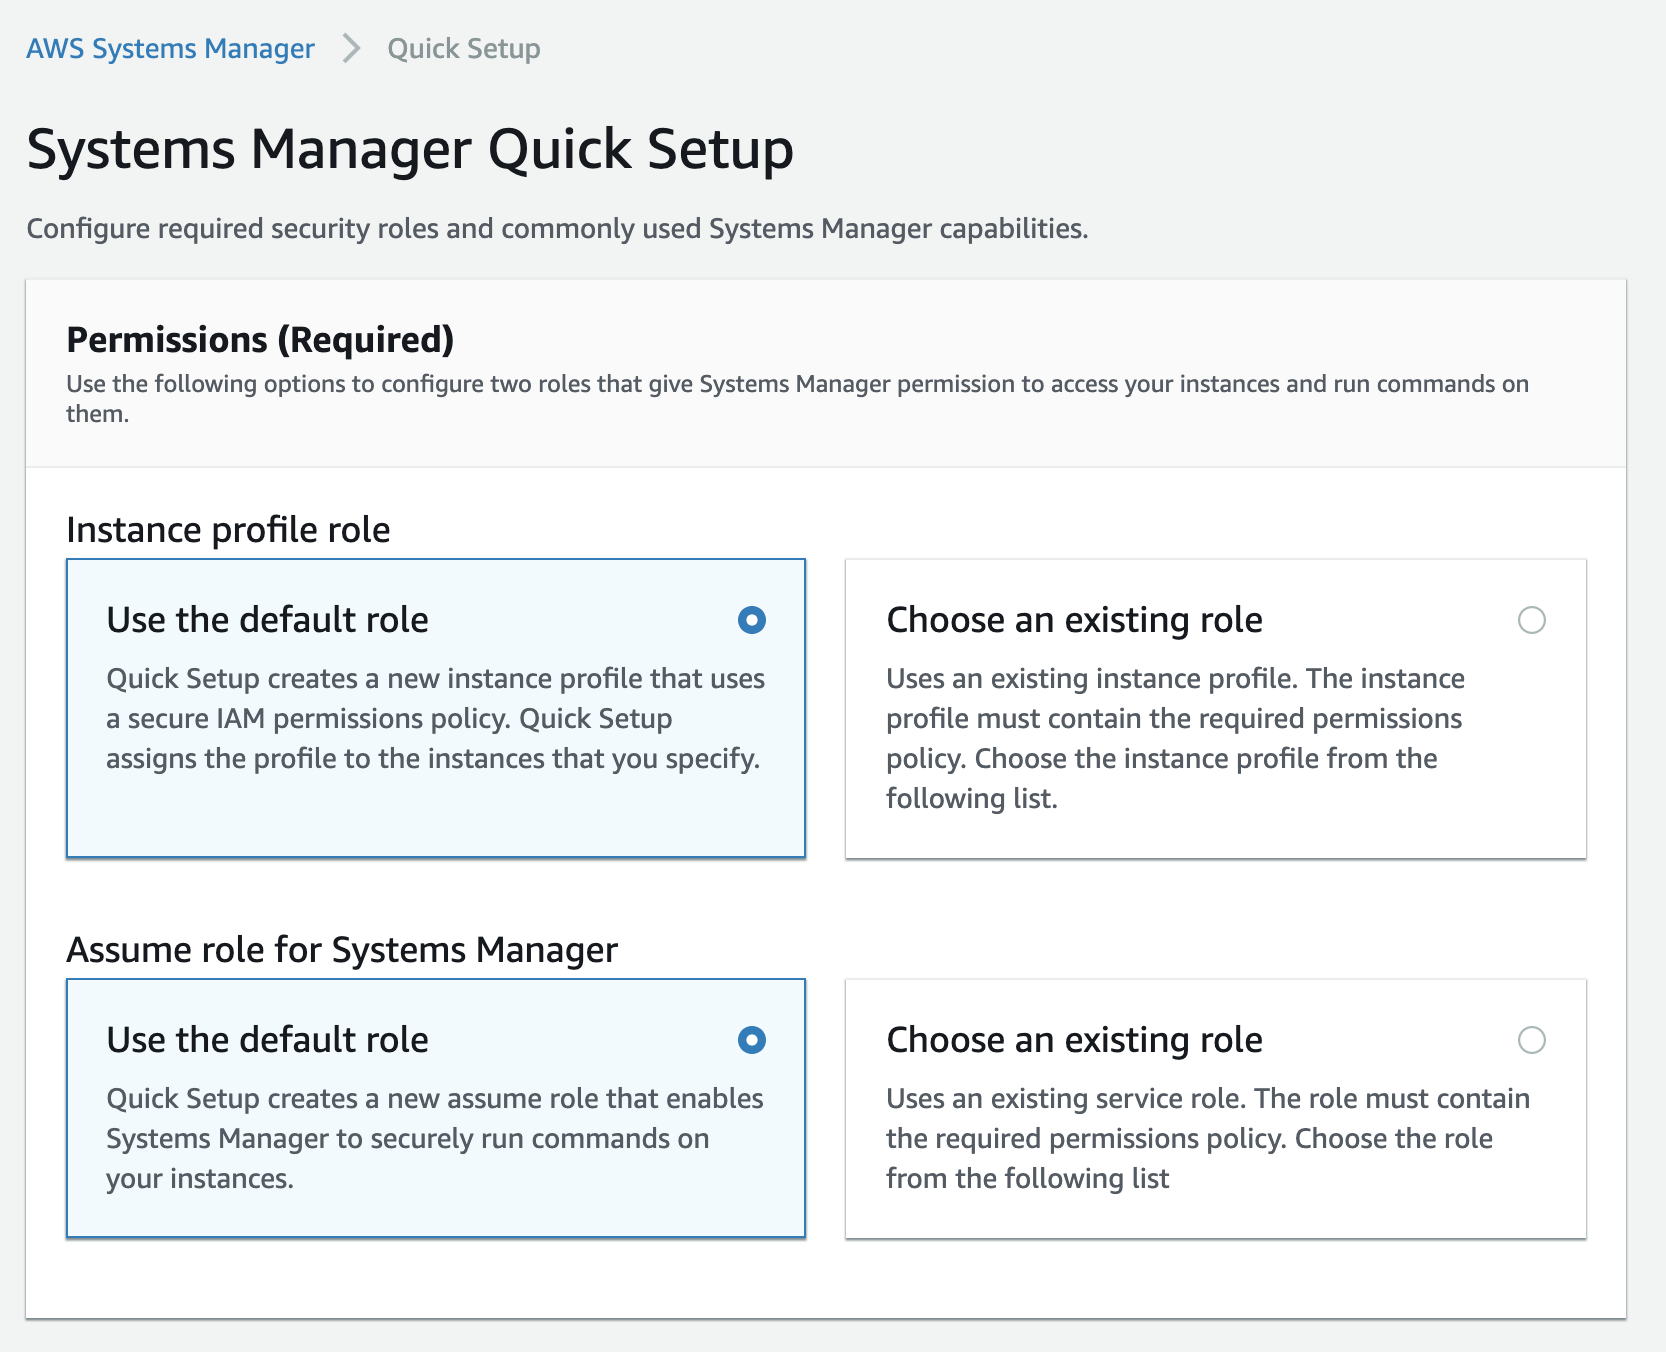Click the Systems Manager Quick Setup page title
This screenshot has width=1666, height=1352.
[x=409, y=150]
